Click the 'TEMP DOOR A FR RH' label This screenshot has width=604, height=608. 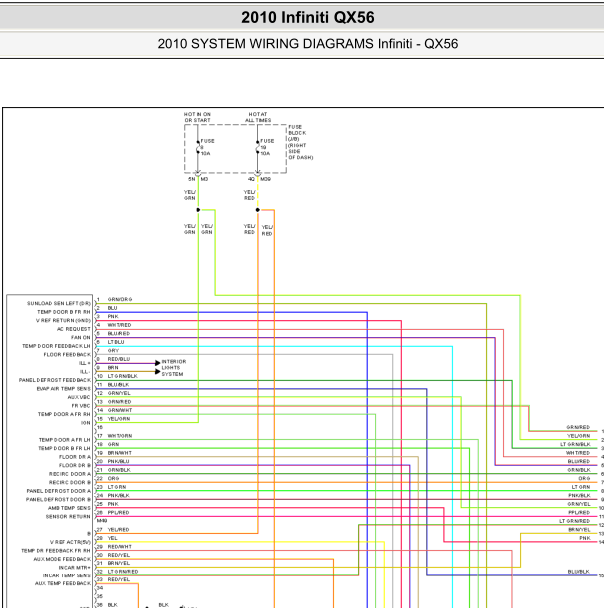pyautogui.click(x=64, y=414)
